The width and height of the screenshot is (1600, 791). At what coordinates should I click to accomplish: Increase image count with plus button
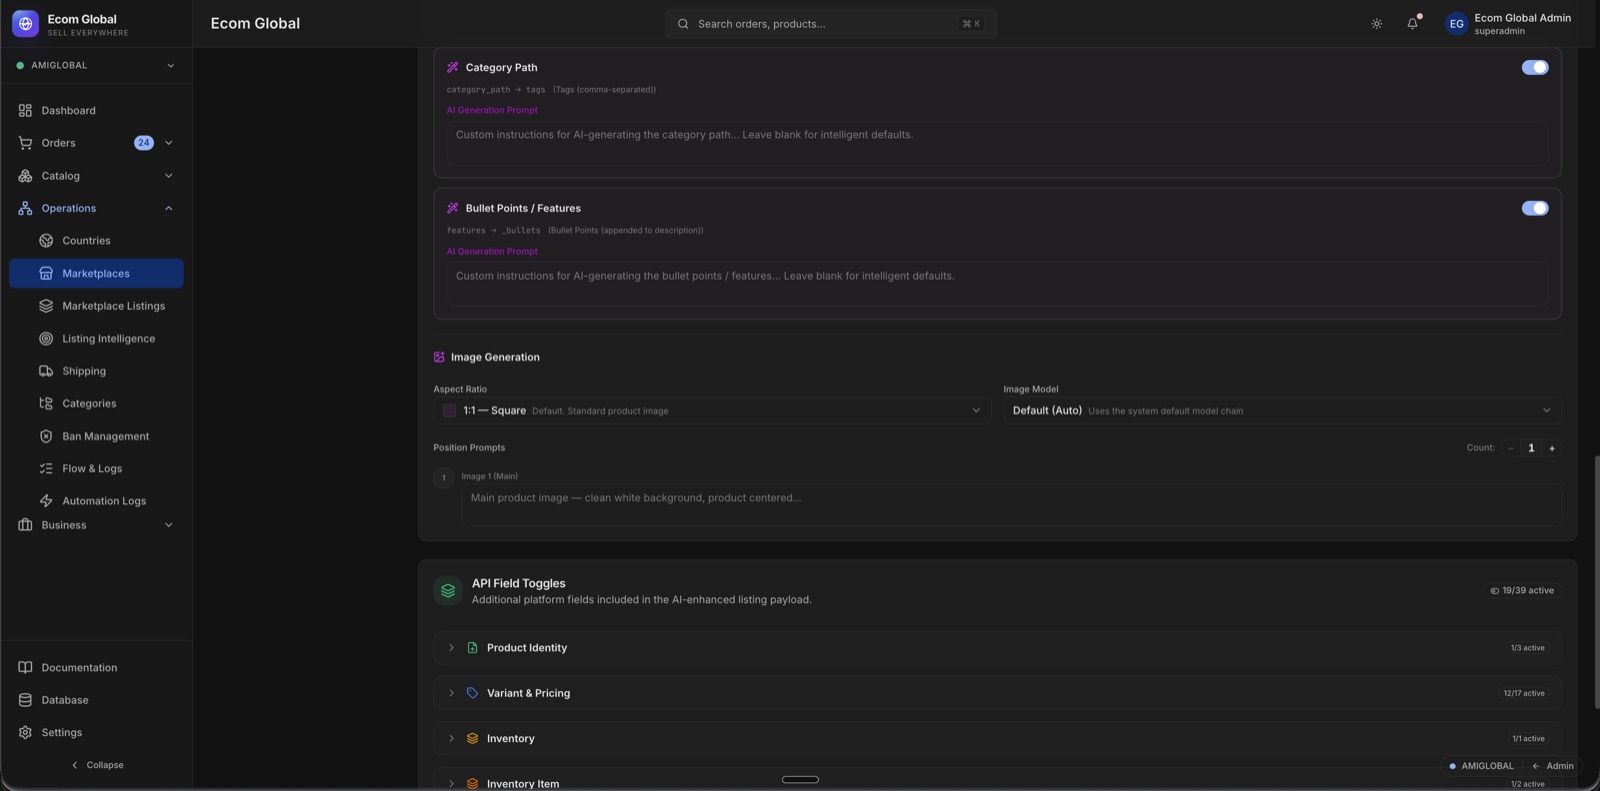click(1552, 448)
